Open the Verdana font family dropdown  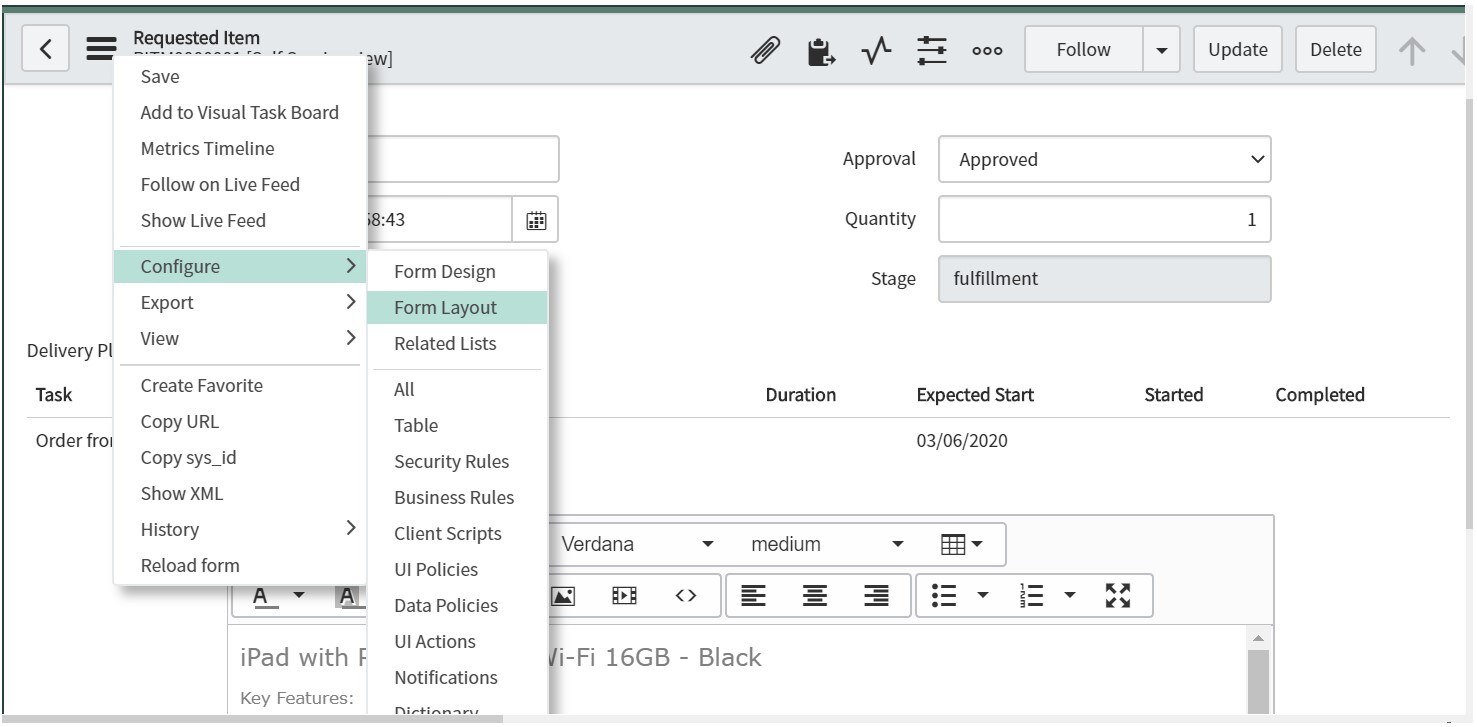pyautogui.click(x=637, y=545)
